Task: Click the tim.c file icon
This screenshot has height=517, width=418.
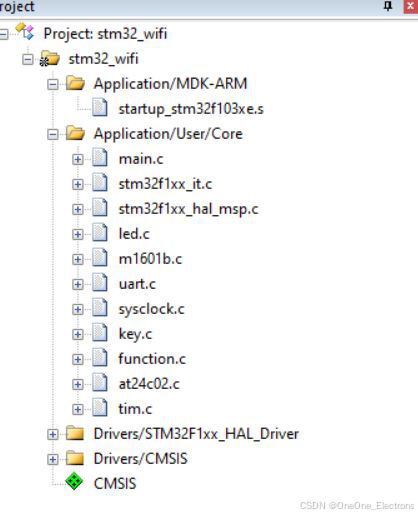Action: pos(100,408)
